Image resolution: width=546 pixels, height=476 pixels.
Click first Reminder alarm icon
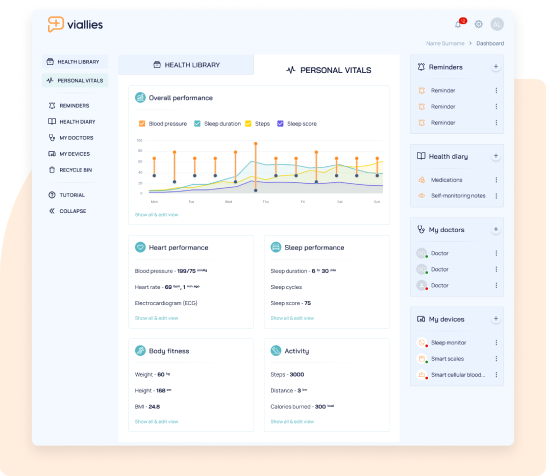coord(422,91)
